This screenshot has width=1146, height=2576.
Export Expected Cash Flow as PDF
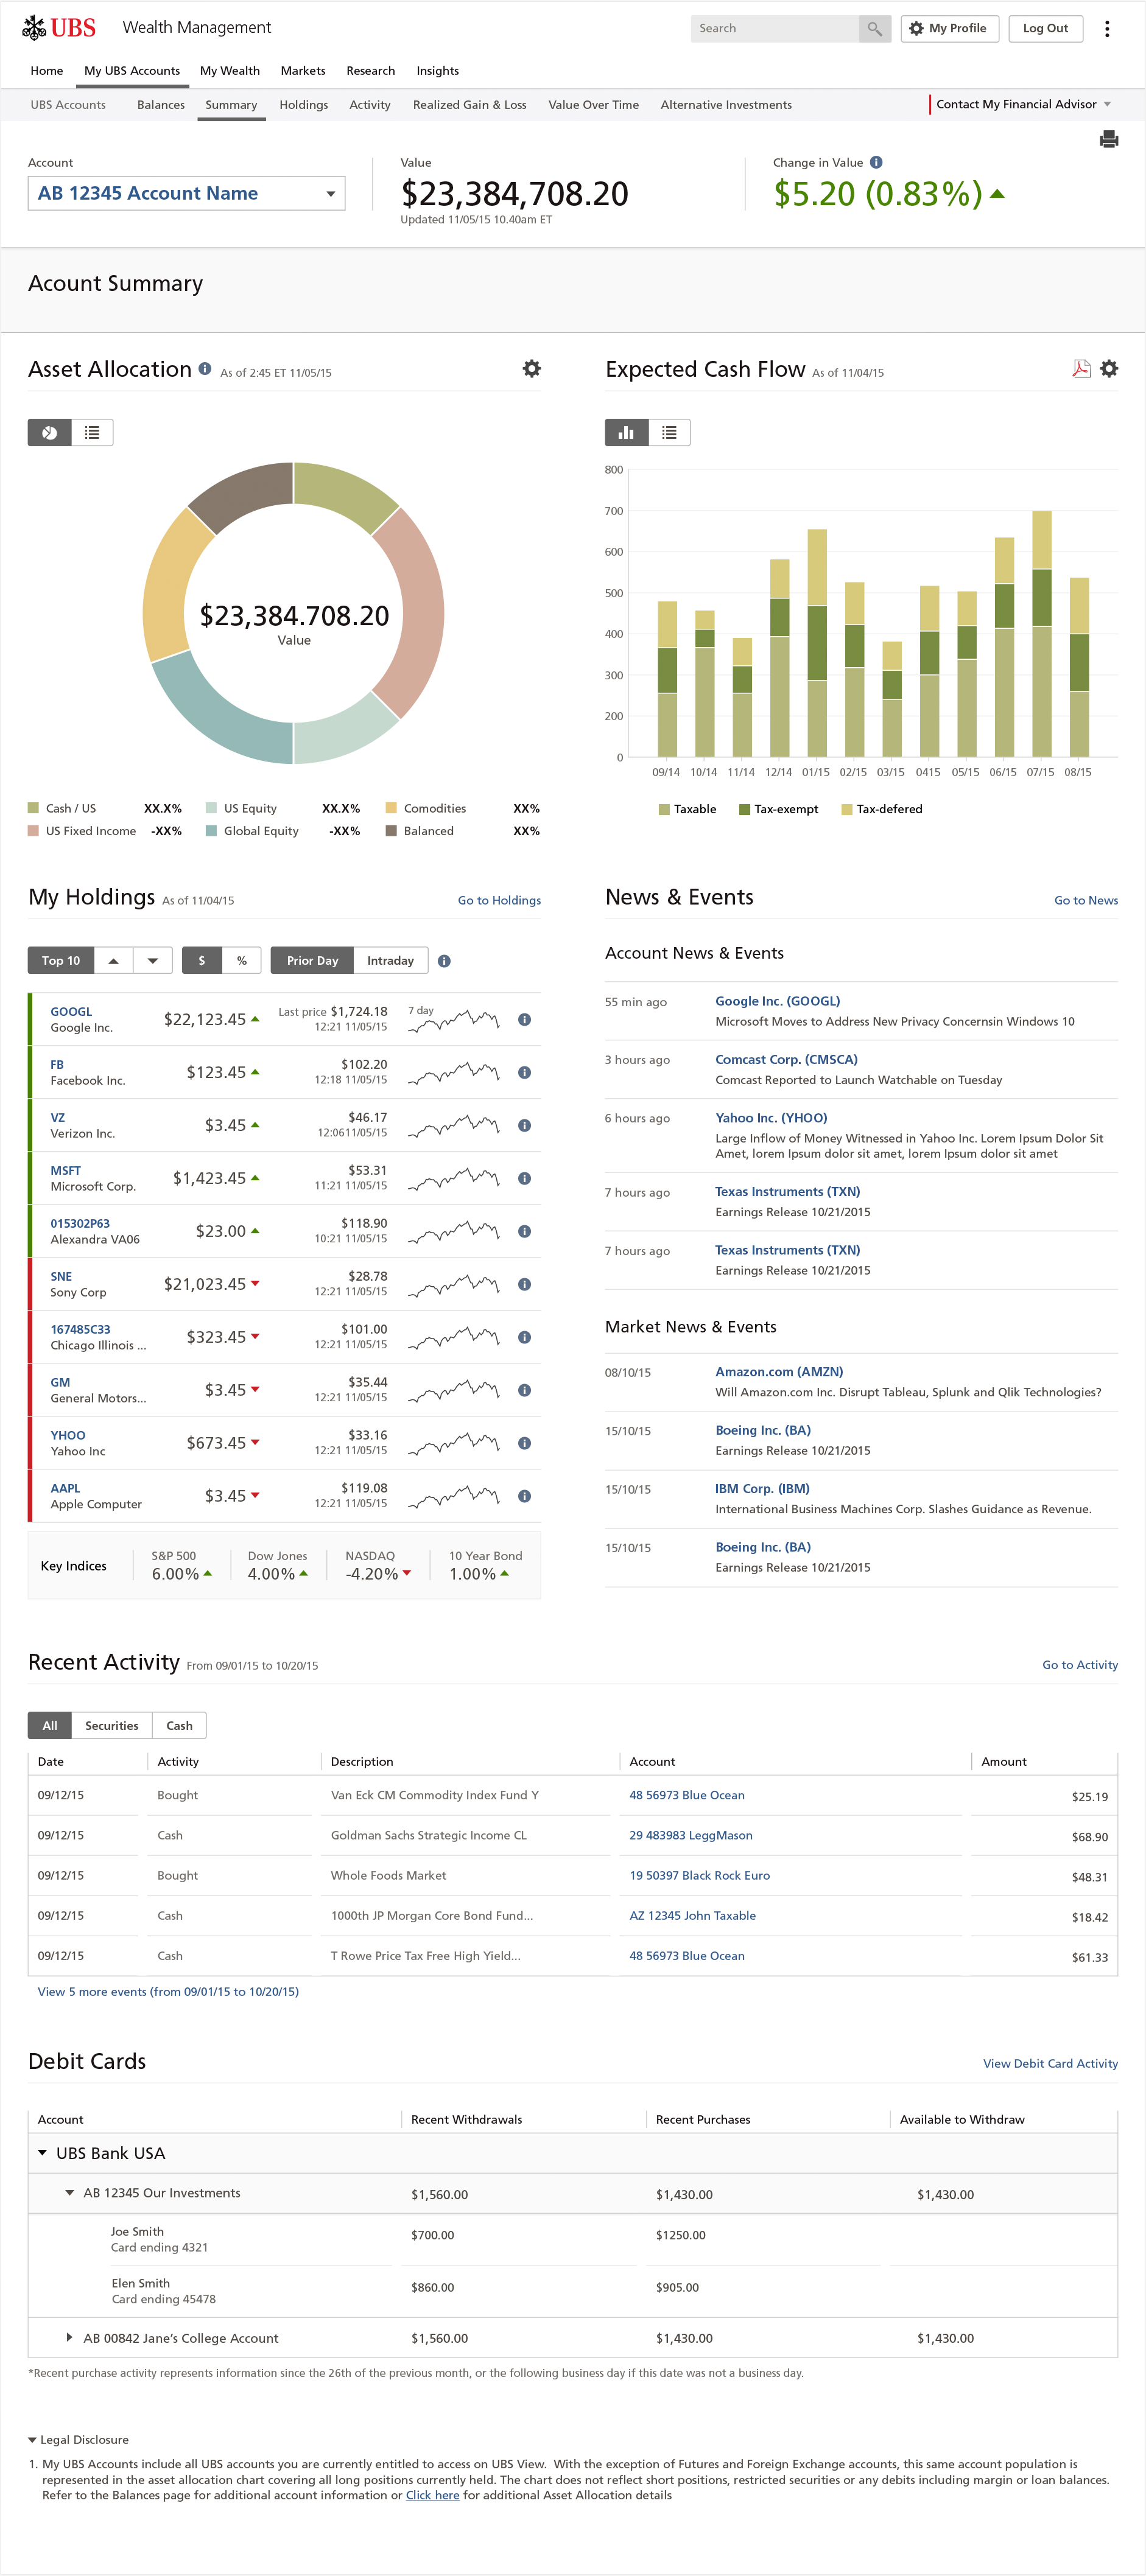(1081, 369)
